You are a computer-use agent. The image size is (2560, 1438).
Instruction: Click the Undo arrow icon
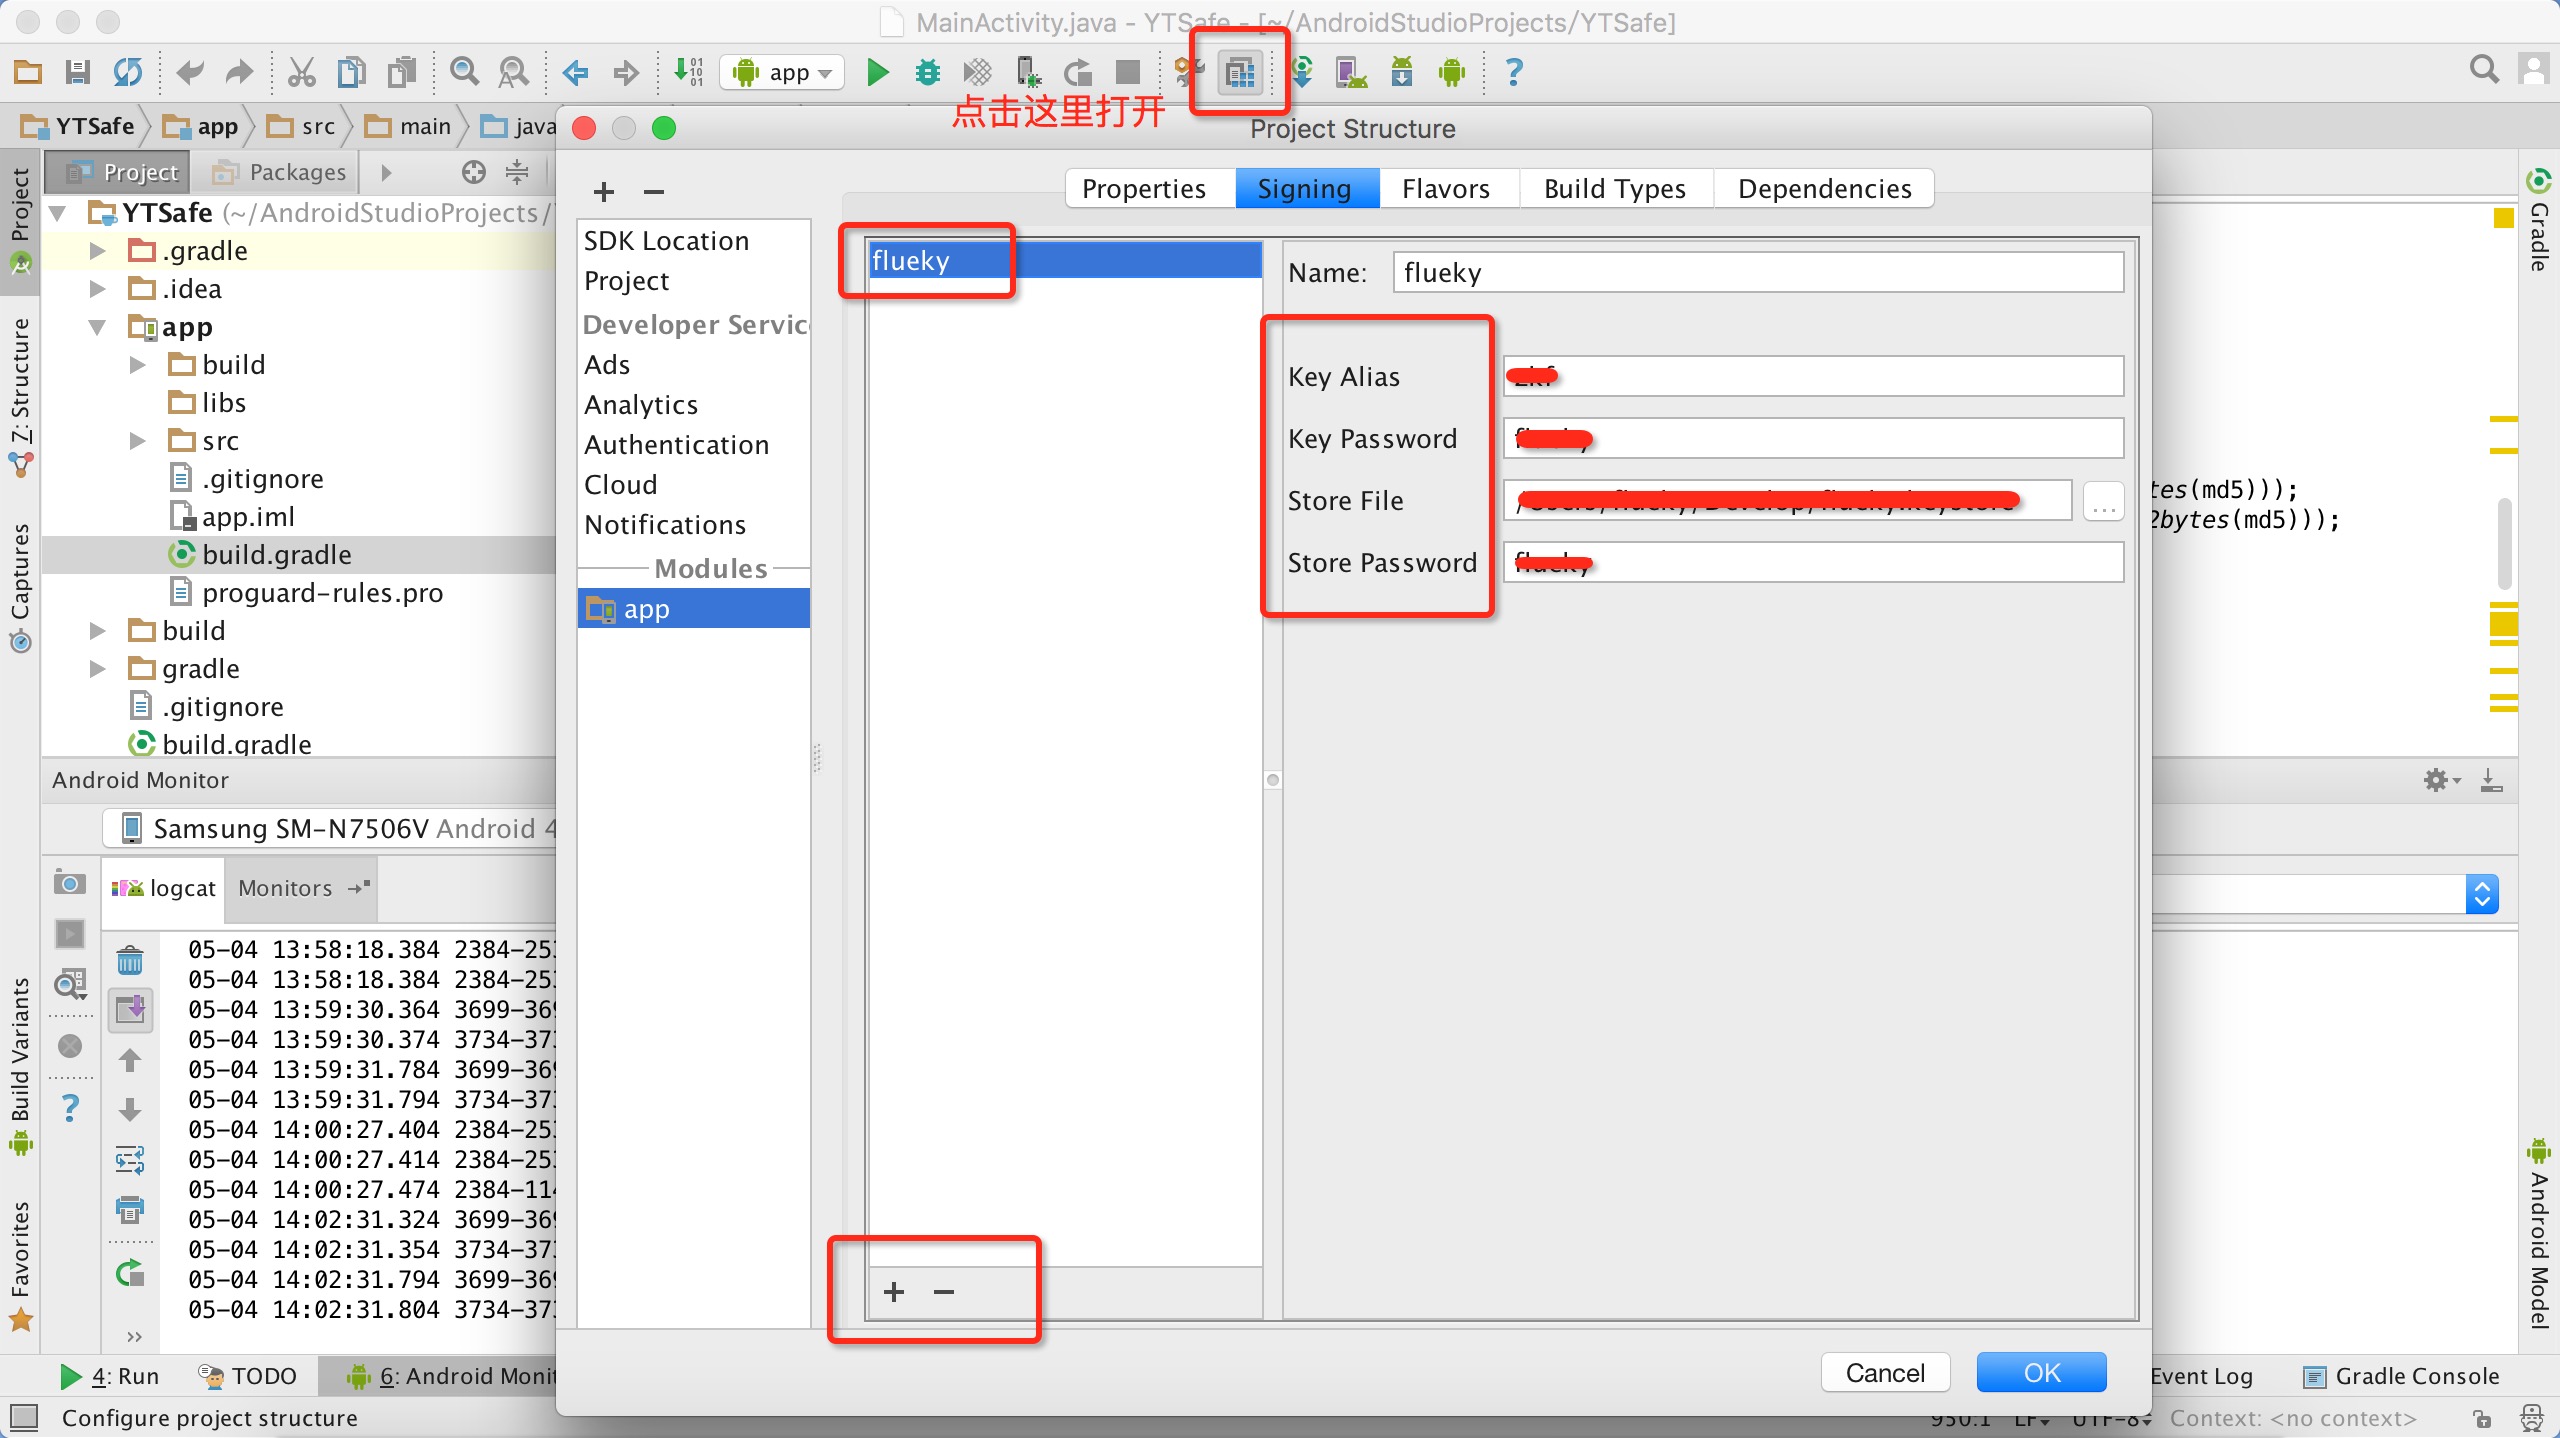[x=189, y=72]
